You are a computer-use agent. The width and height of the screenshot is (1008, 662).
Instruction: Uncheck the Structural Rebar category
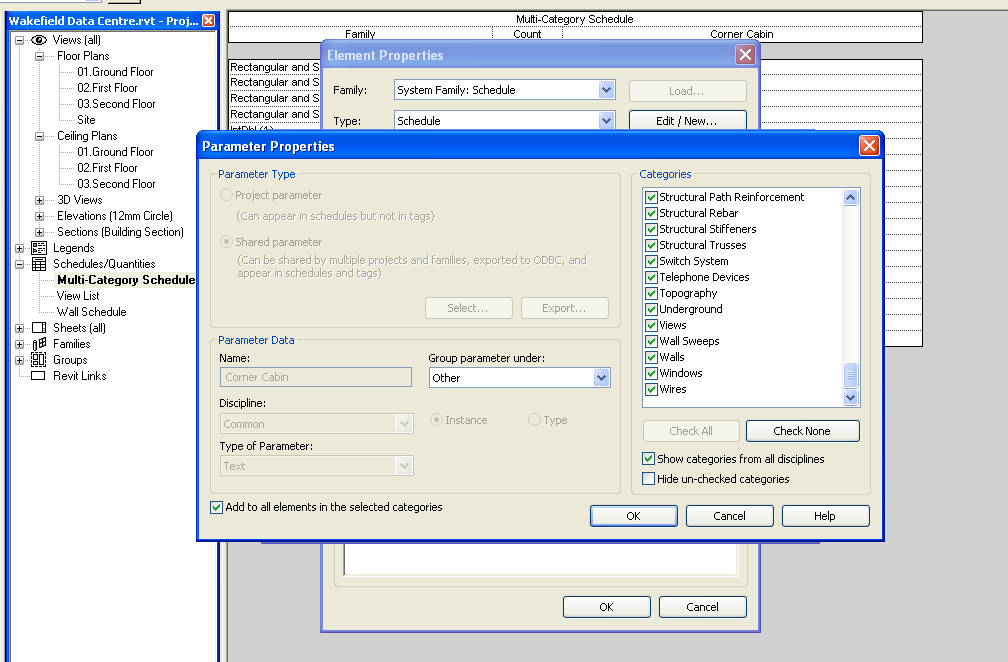pos(651,213)
